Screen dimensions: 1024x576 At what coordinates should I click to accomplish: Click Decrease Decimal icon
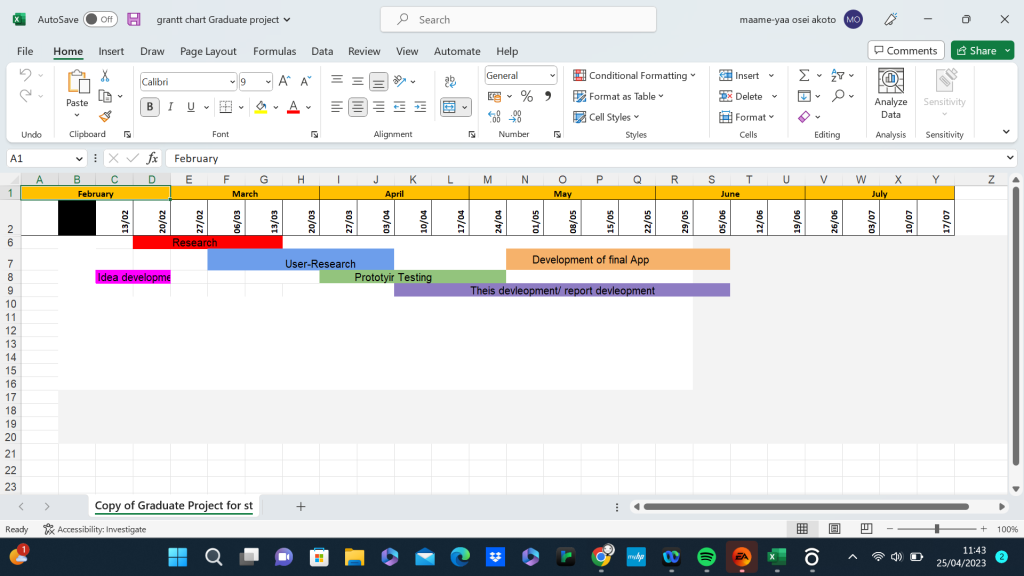[x=515, y=117]
